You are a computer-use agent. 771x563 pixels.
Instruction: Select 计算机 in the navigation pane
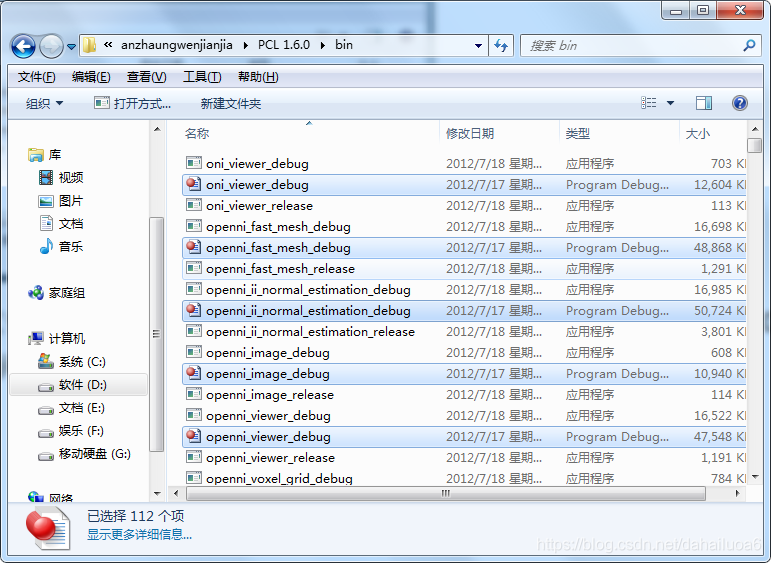tap(57, 338)
